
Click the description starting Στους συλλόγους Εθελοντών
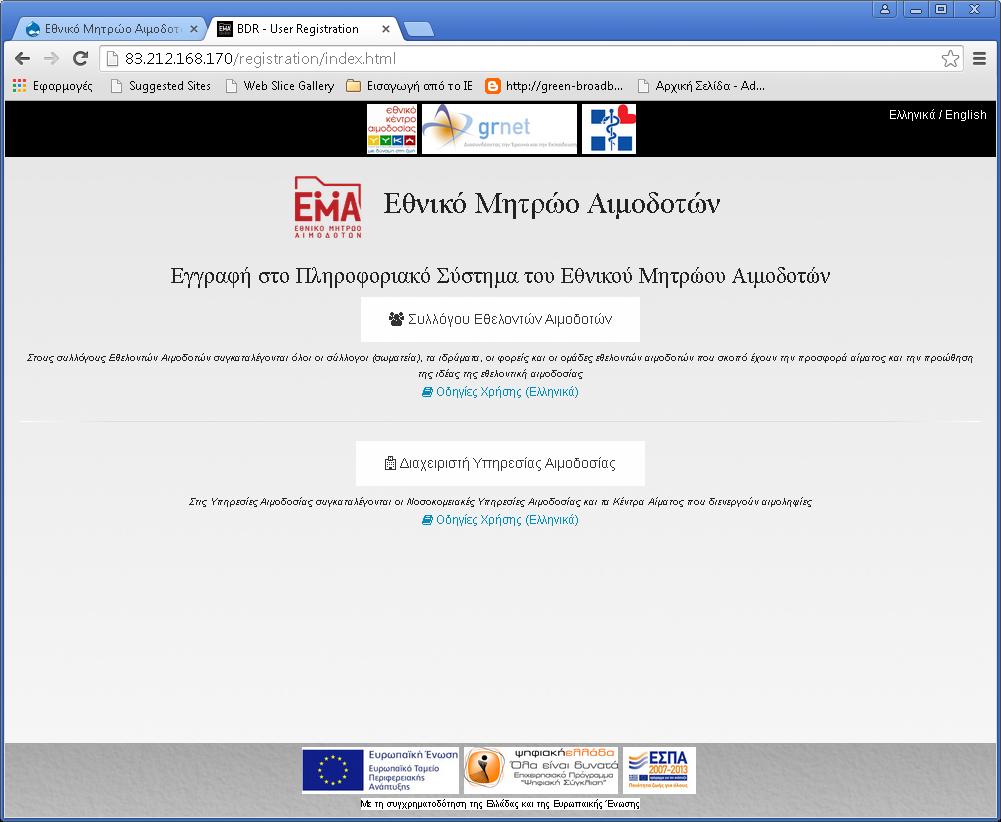pos(500,365)
